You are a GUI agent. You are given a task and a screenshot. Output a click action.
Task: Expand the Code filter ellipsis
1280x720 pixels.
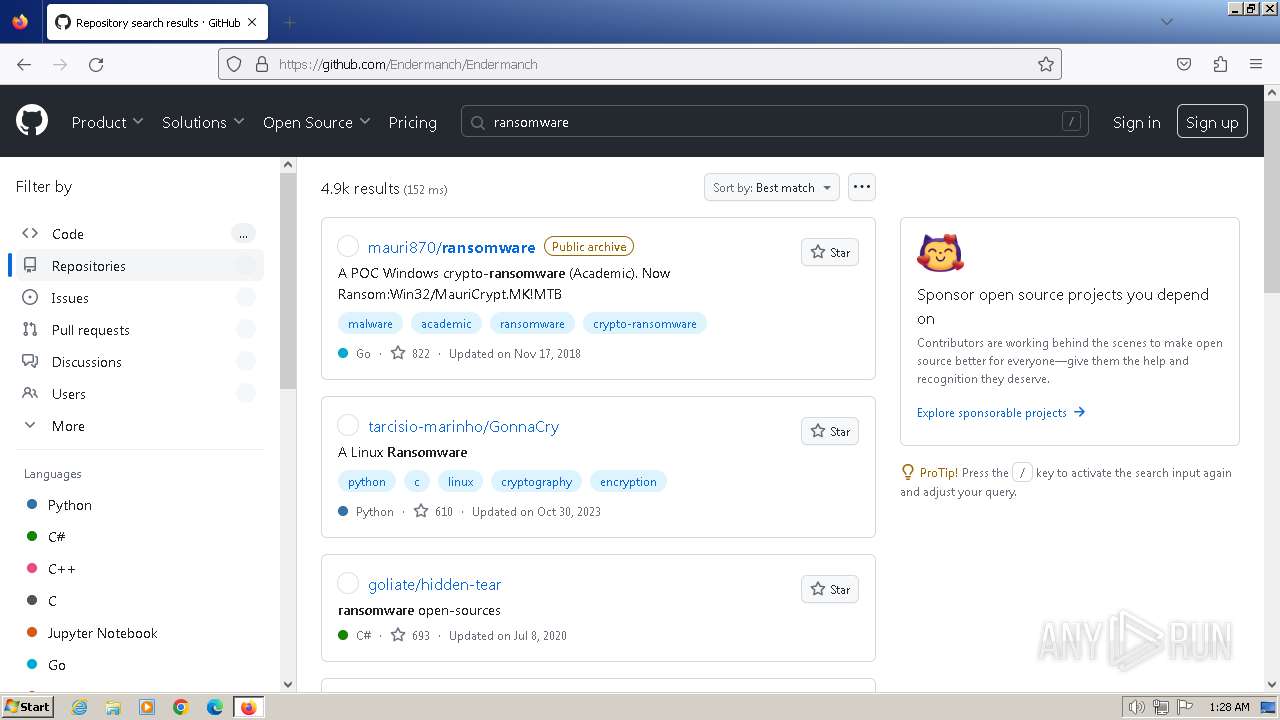click(243, 234)
